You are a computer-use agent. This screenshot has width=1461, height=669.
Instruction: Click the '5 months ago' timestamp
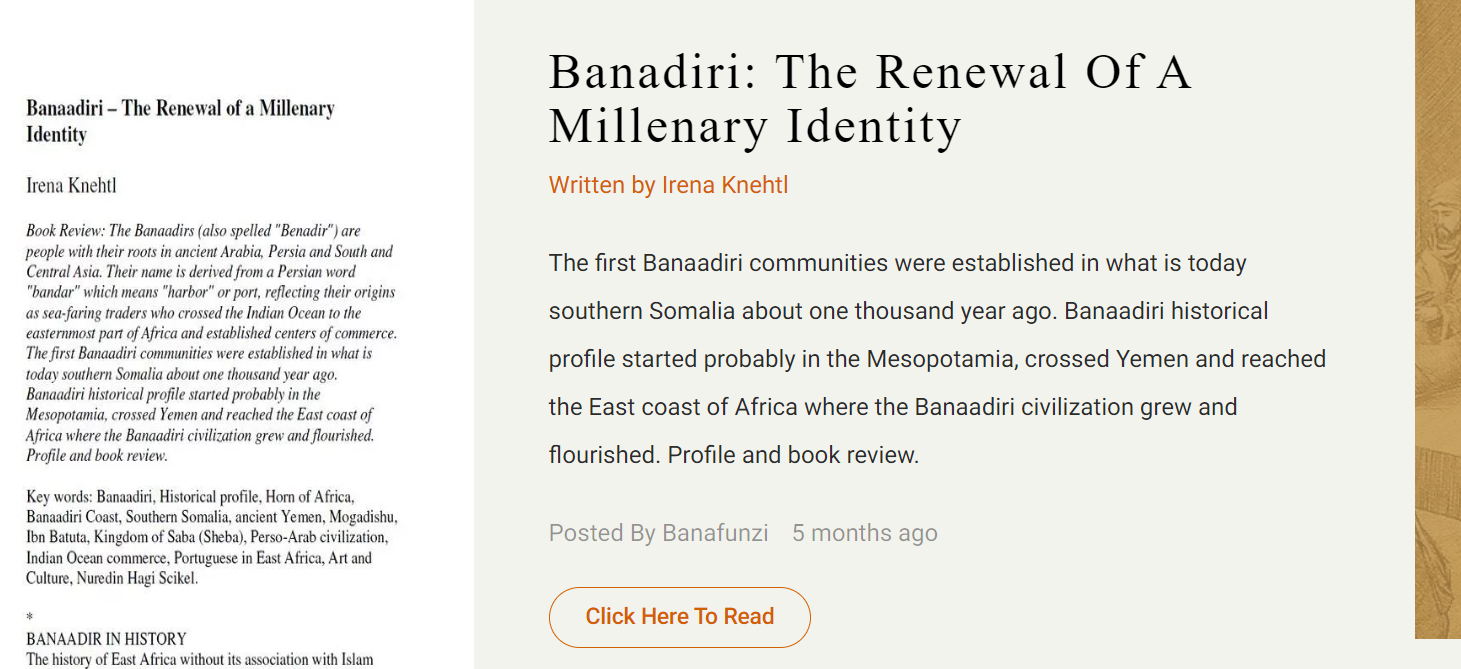(x=865, y=533)
